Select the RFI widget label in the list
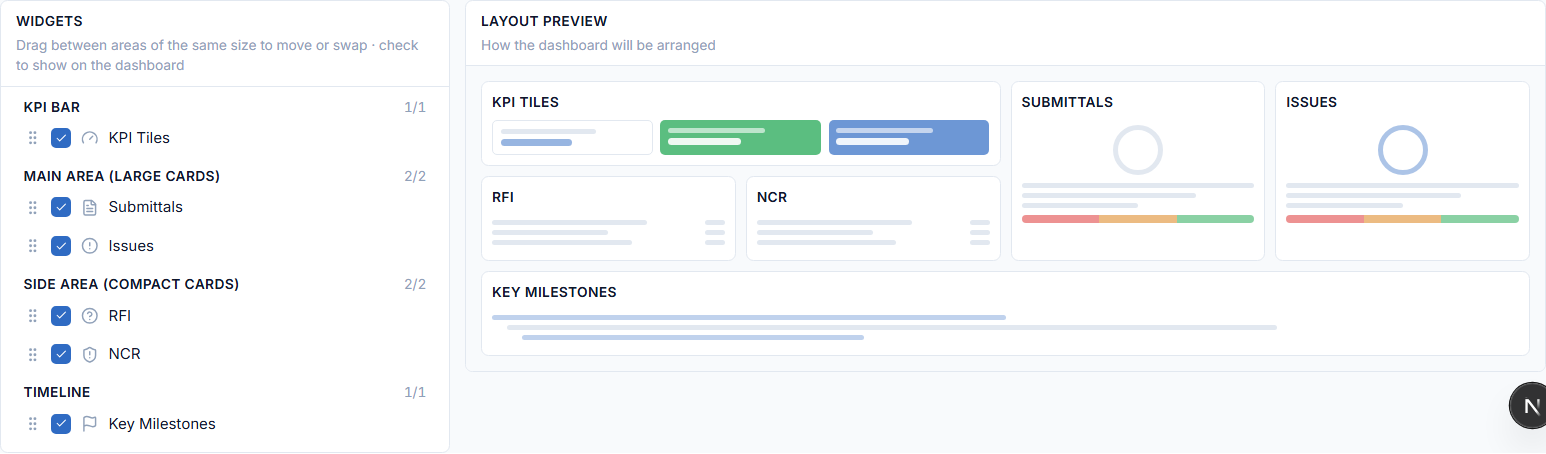This screenshot has width=1546, height=454. [120, 316]
